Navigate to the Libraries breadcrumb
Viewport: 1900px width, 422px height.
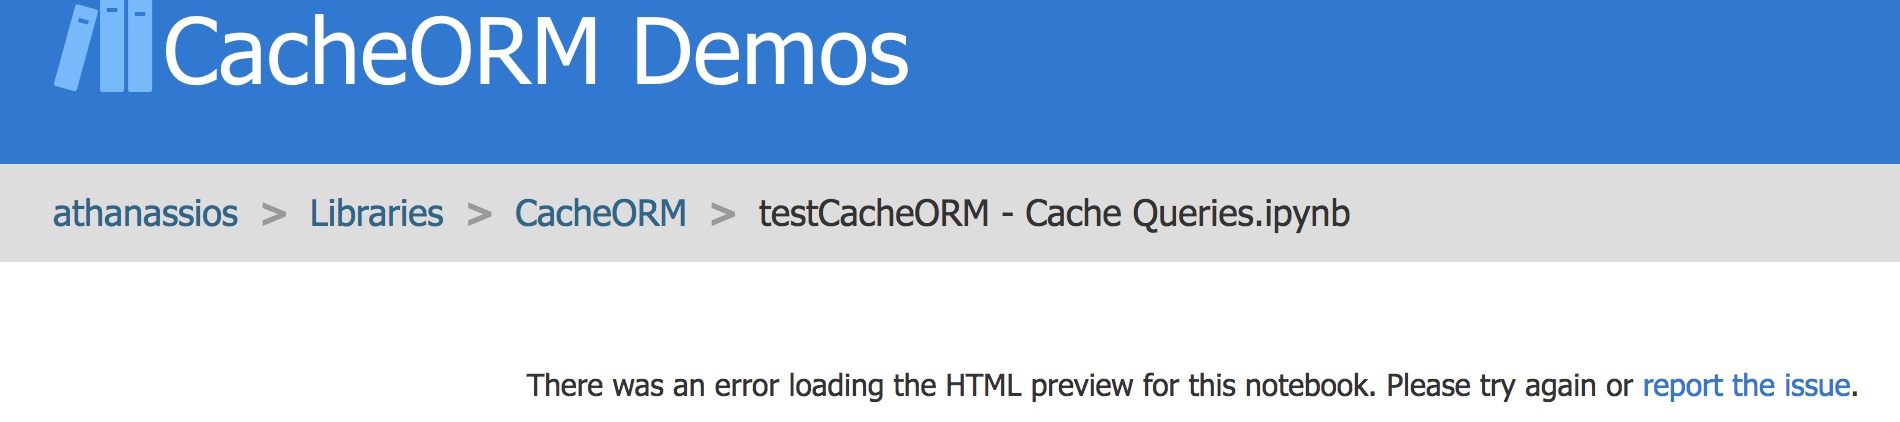pyautogui.click(x=376, y=214)
